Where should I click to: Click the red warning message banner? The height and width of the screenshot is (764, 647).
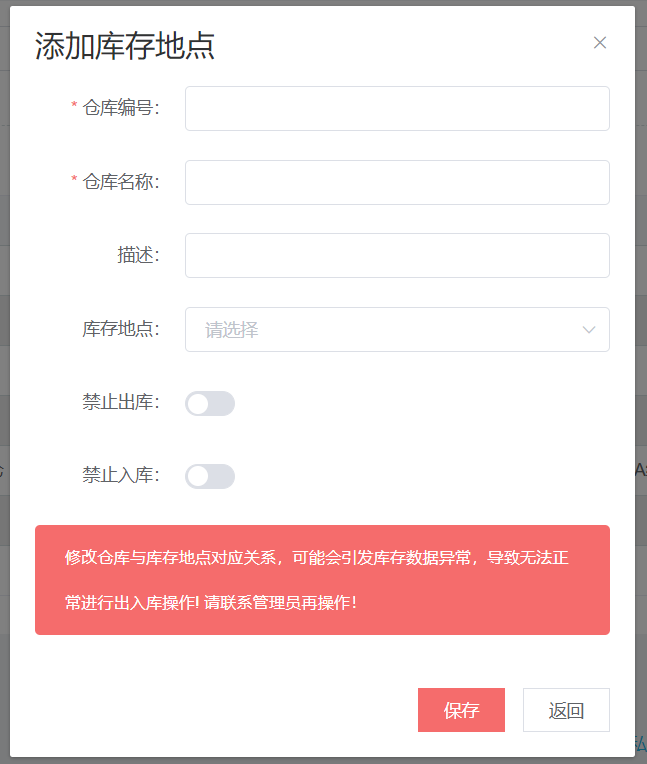click(322, 580)
